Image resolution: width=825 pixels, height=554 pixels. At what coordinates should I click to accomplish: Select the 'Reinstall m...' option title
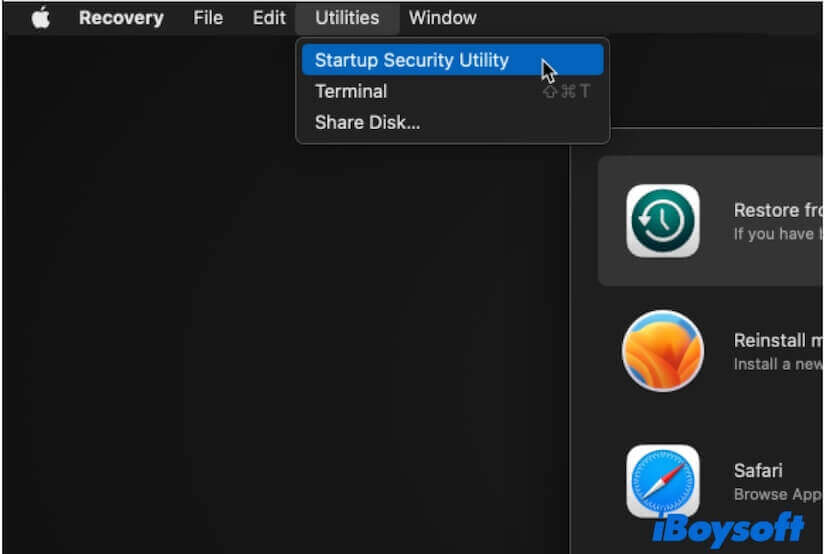pyautogui.click(x=779, y=340)
